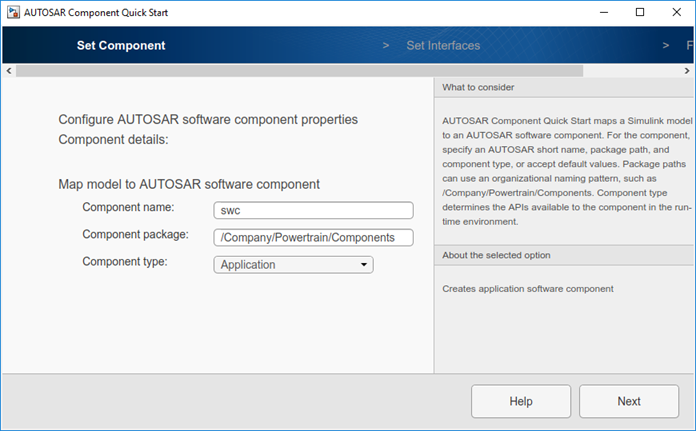Click Next to continue
696x431 pixels.
point(628,402)
